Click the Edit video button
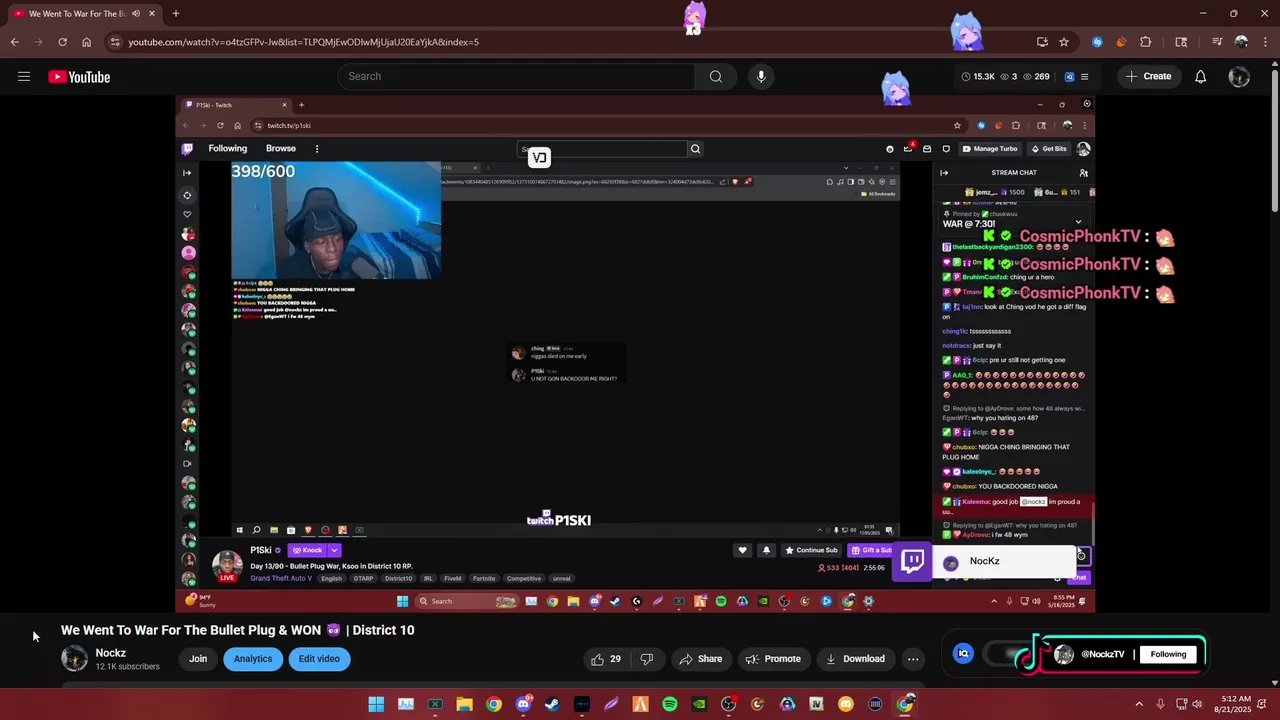The image size is (1280, 720). tap(319, 659)
